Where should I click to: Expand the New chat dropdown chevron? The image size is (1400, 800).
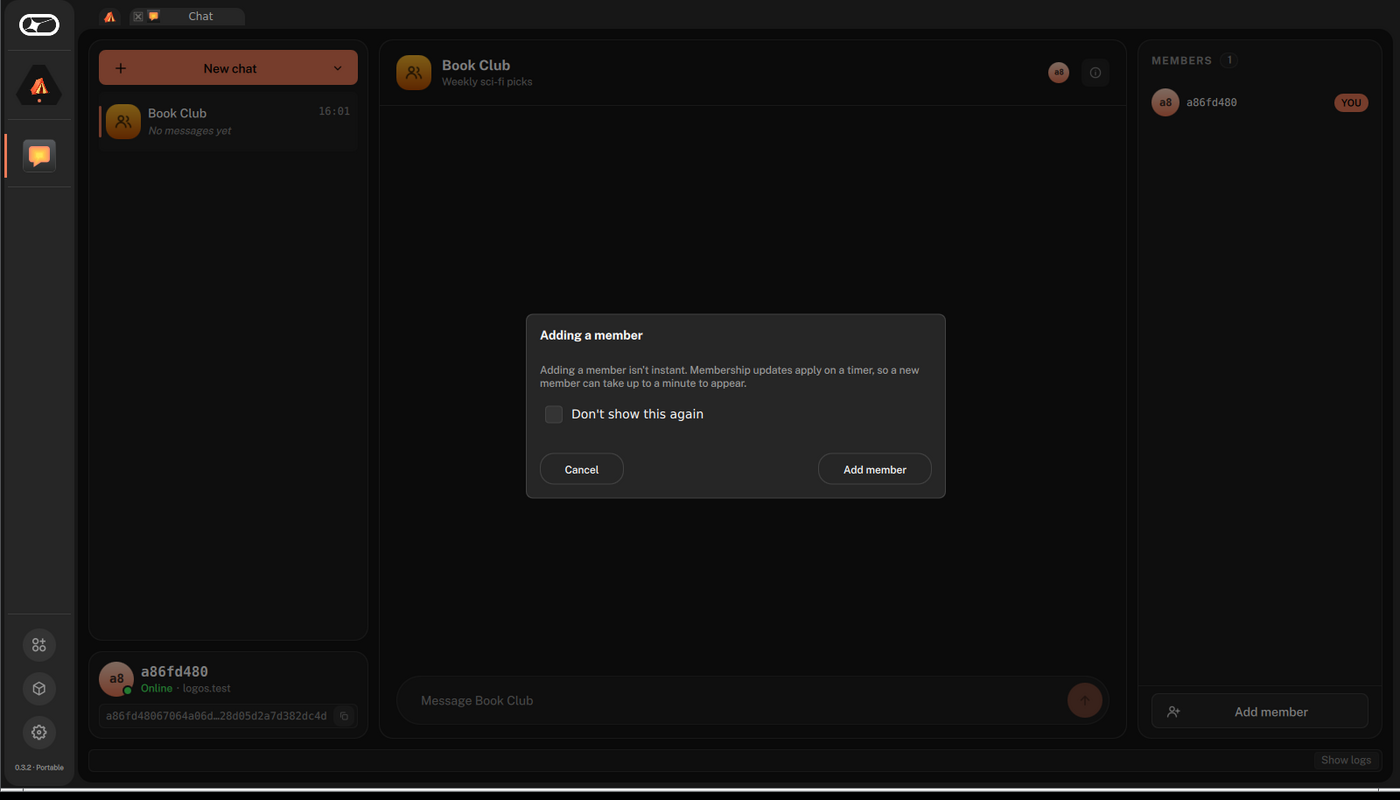337,68
